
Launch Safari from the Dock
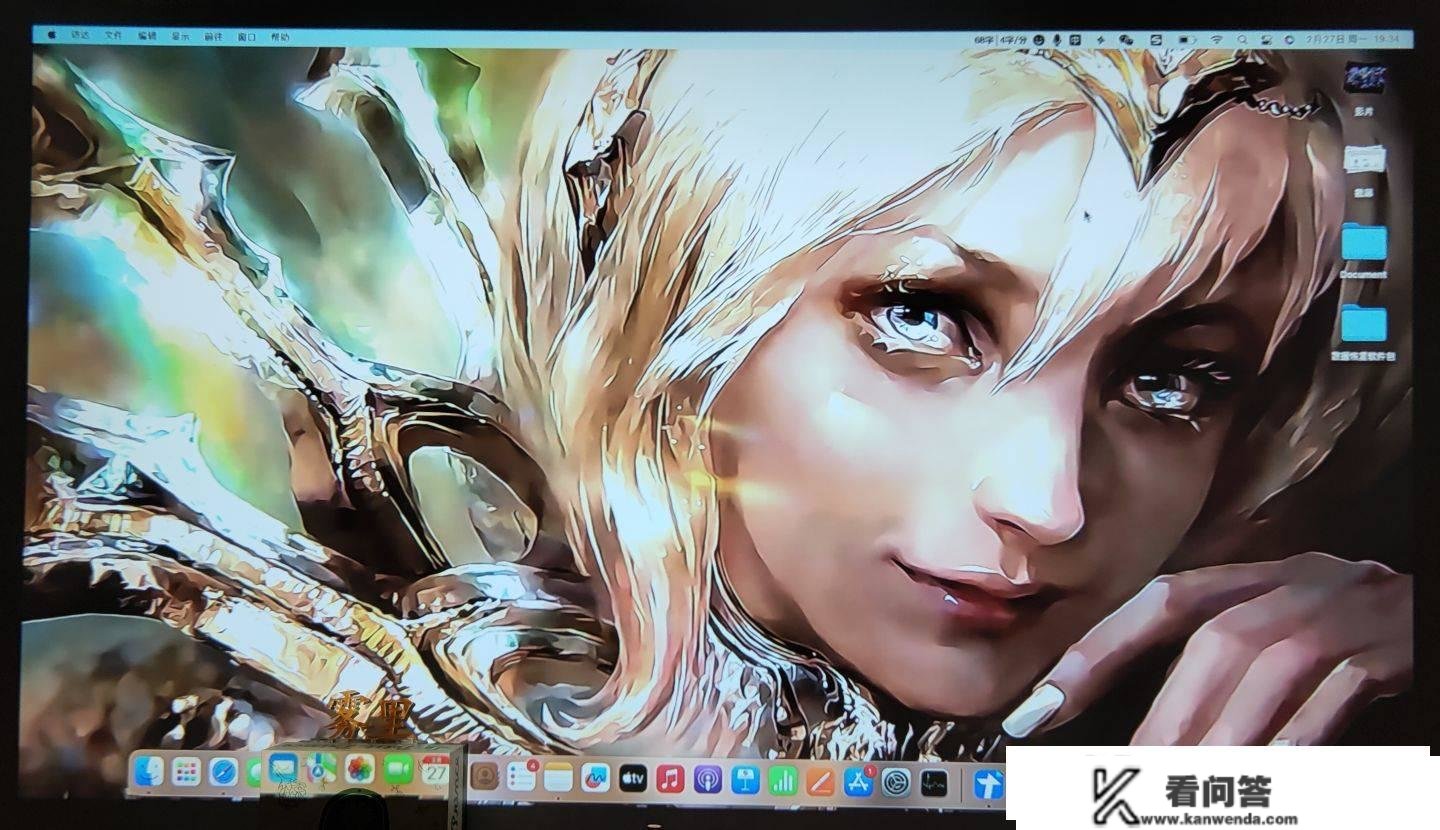click(223, 771)
